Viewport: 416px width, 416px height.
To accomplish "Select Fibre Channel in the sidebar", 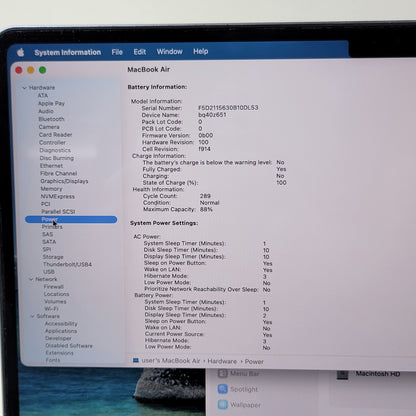I will (x=59, y=173).
